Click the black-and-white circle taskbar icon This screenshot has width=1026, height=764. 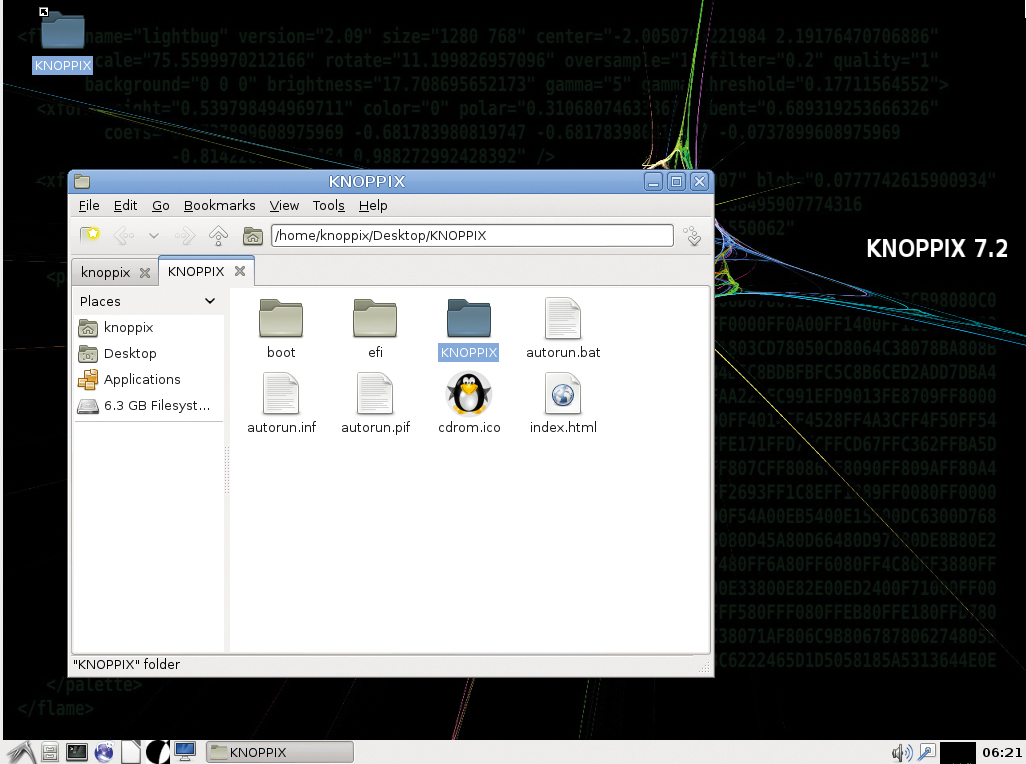(158, 752)
